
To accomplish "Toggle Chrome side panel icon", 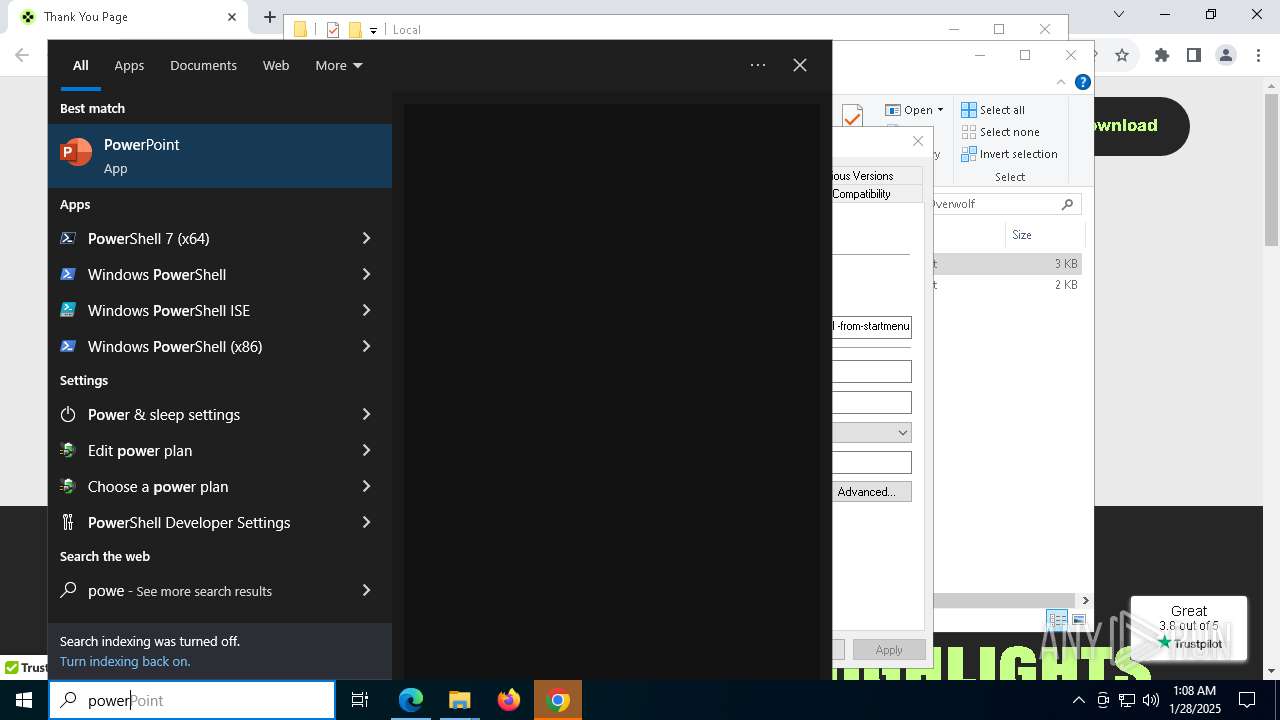I will click(x=1193, y=56).
